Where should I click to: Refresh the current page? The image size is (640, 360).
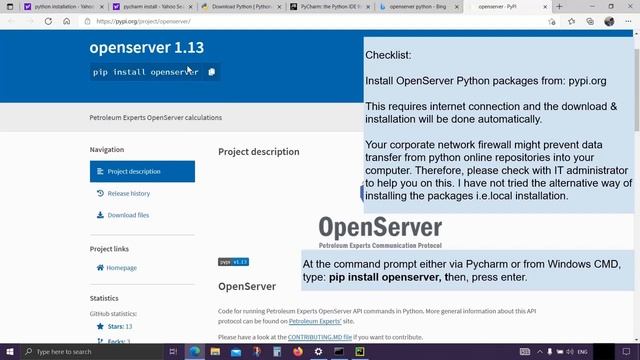point(48,21)
